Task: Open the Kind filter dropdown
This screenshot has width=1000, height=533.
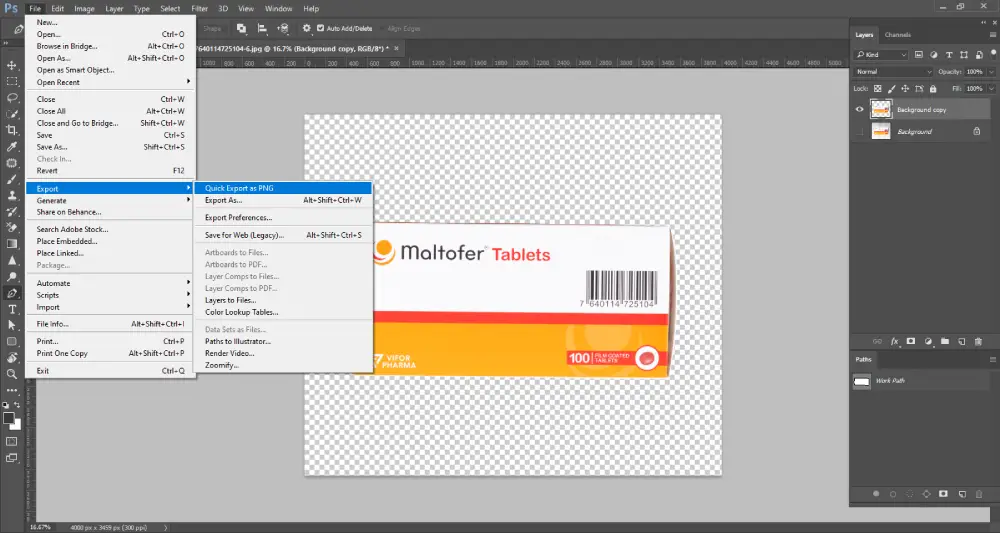Action: tap(881, 55)
